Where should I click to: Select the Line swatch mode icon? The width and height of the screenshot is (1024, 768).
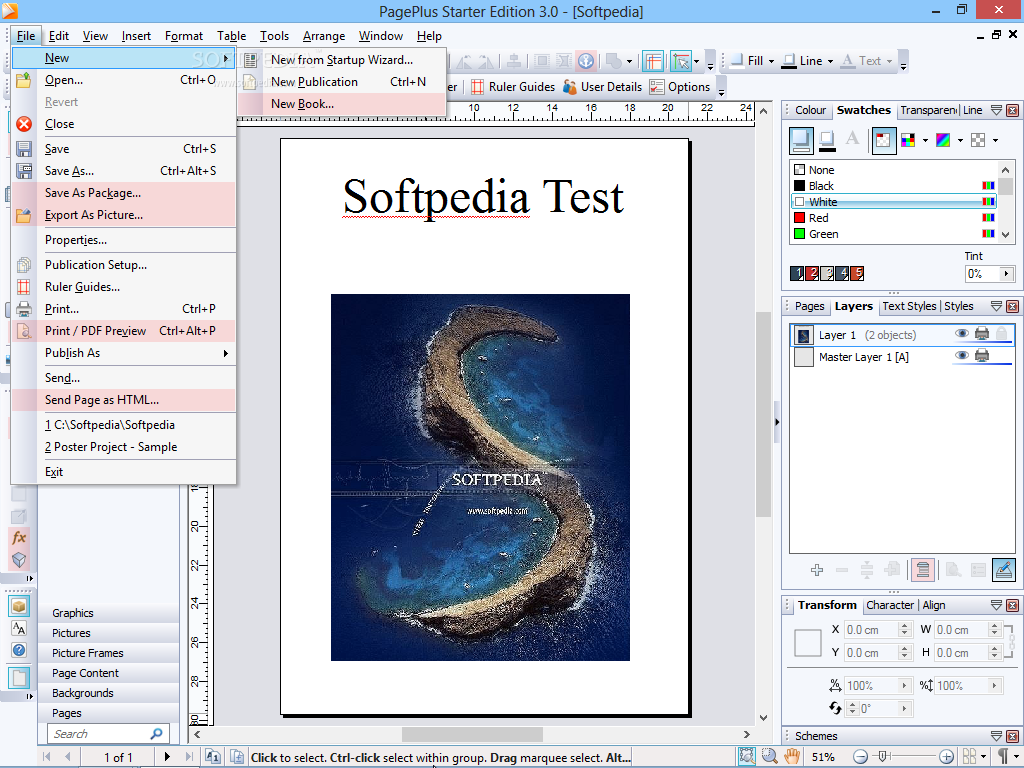[x=827, y=140]
